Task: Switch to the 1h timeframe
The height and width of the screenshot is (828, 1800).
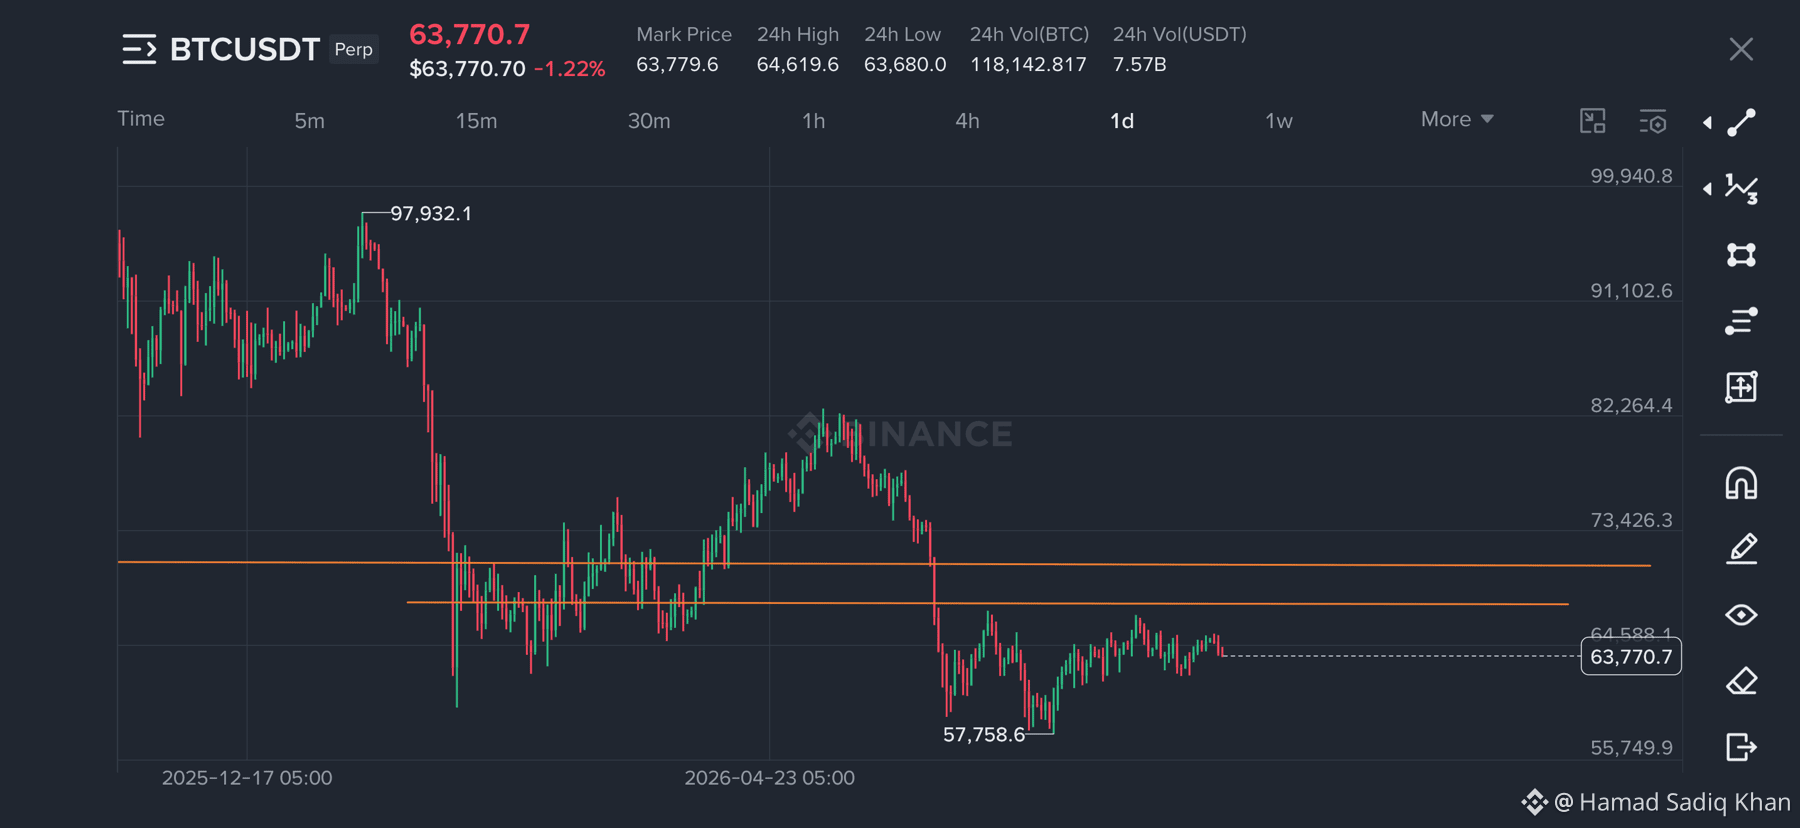Action: [814, 121]
